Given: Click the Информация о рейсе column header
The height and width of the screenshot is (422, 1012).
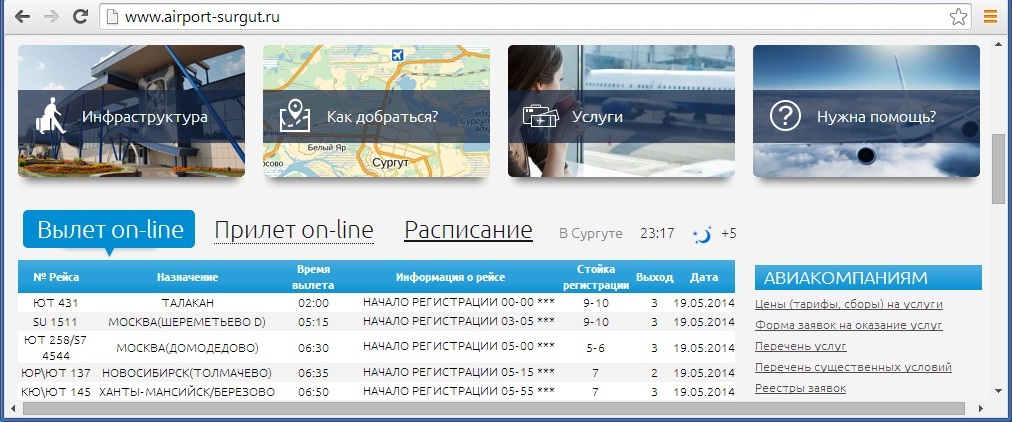Looking at the screenshot, I should click(450, 277).
